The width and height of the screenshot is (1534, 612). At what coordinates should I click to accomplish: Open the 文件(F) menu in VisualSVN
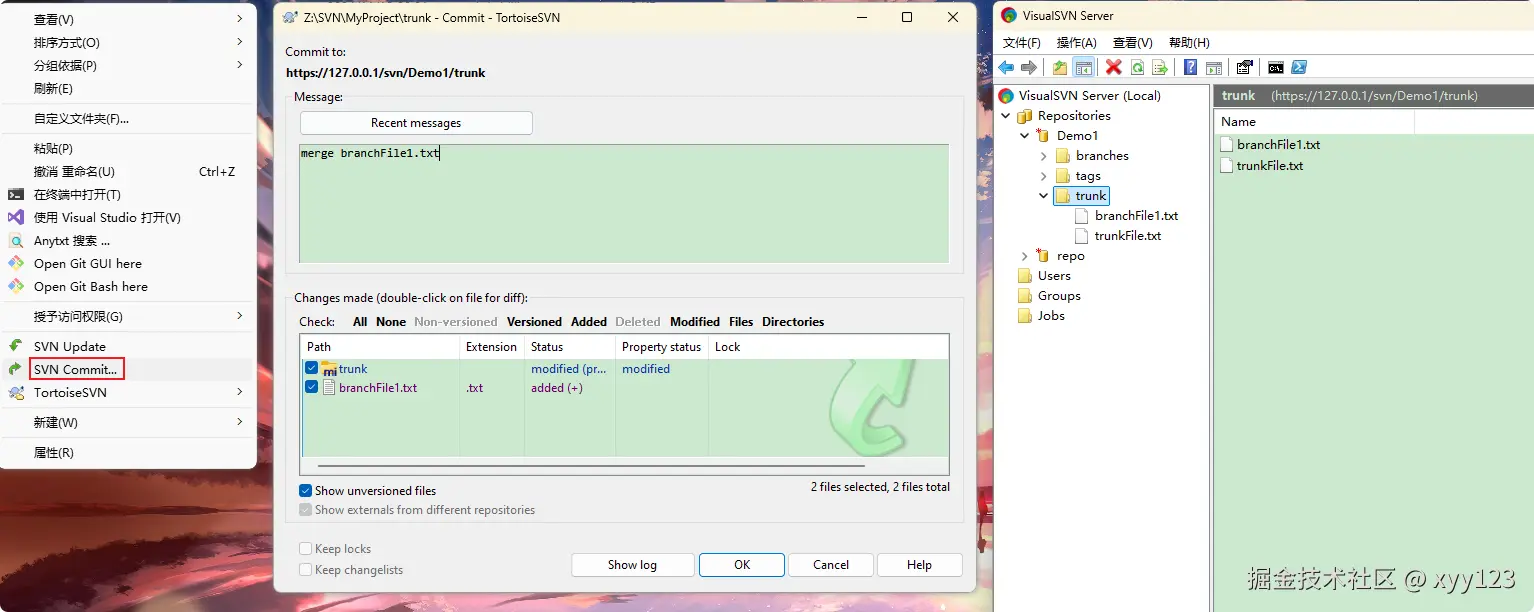1022,43
